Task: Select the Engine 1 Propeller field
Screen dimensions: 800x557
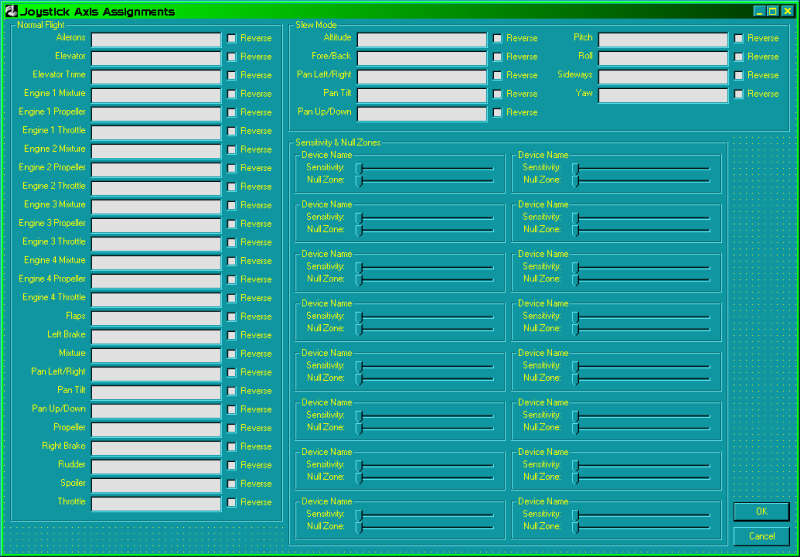Action: [156, 114]
